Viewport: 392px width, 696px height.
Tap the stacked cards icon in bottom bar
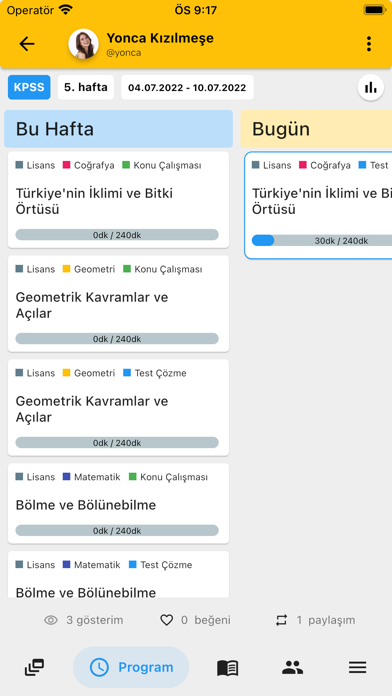tap(34, 668)
